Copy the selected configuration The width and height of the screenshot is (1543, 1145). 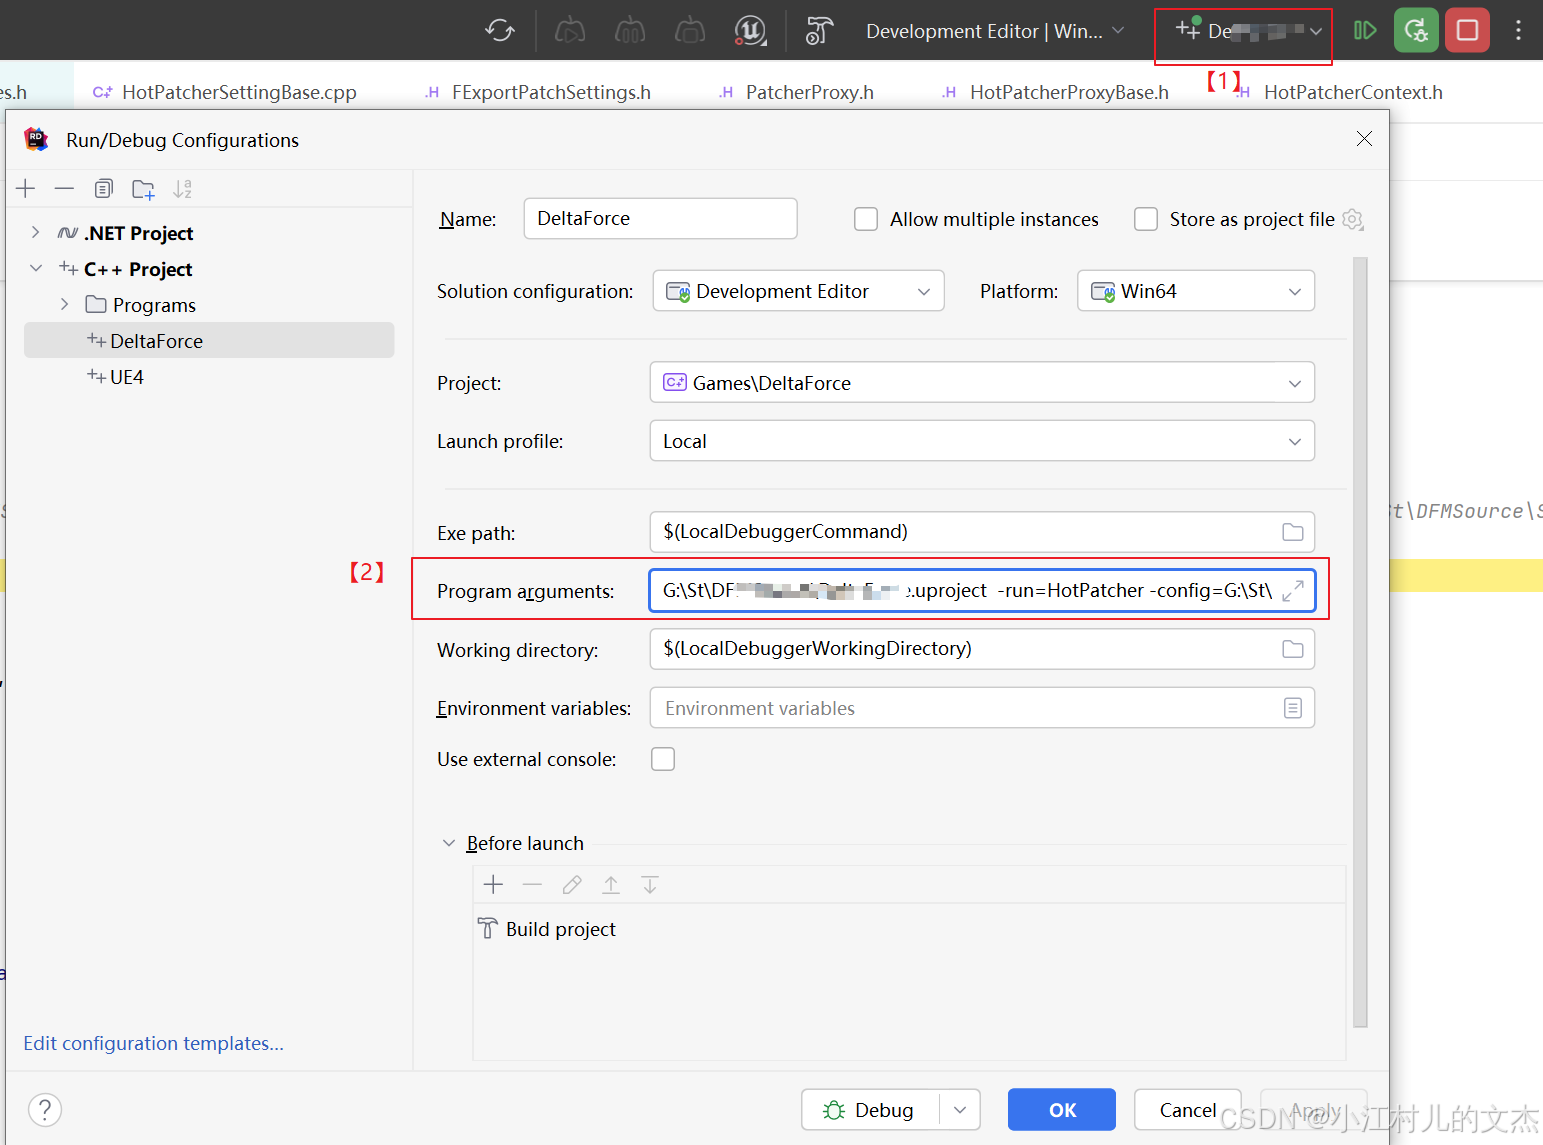(x=104, y=189)
